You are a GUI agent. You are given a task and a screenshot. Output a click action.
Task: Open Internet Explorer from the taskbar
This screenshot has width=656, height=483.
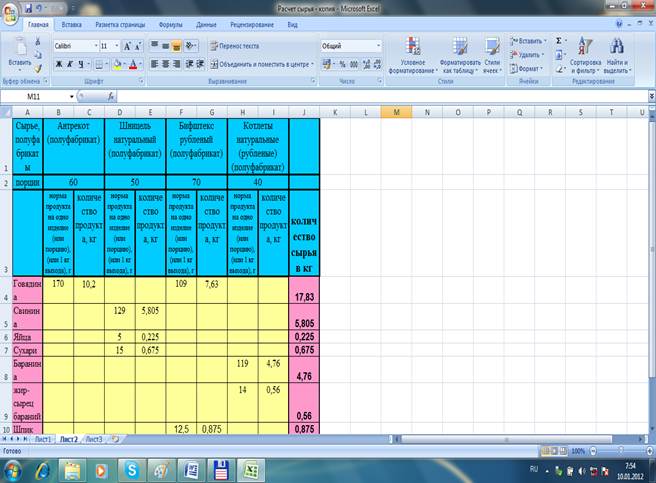(42, 471)
